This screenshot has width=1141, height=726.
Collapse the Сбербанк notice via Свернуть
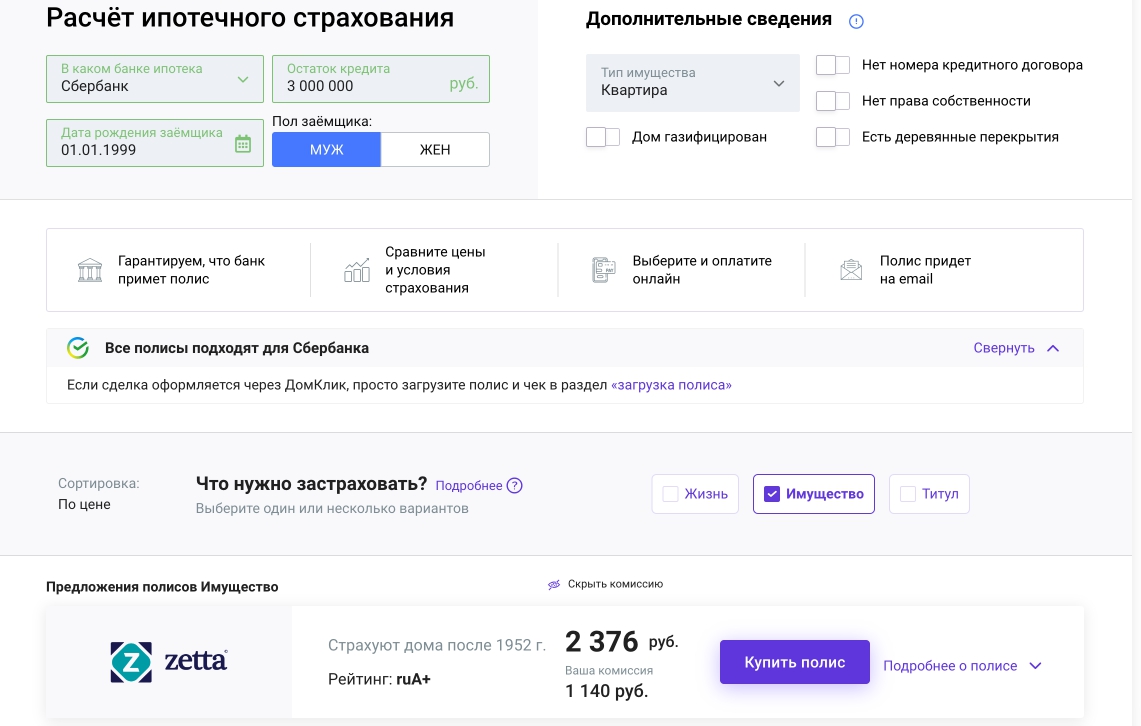(1016, 348)
